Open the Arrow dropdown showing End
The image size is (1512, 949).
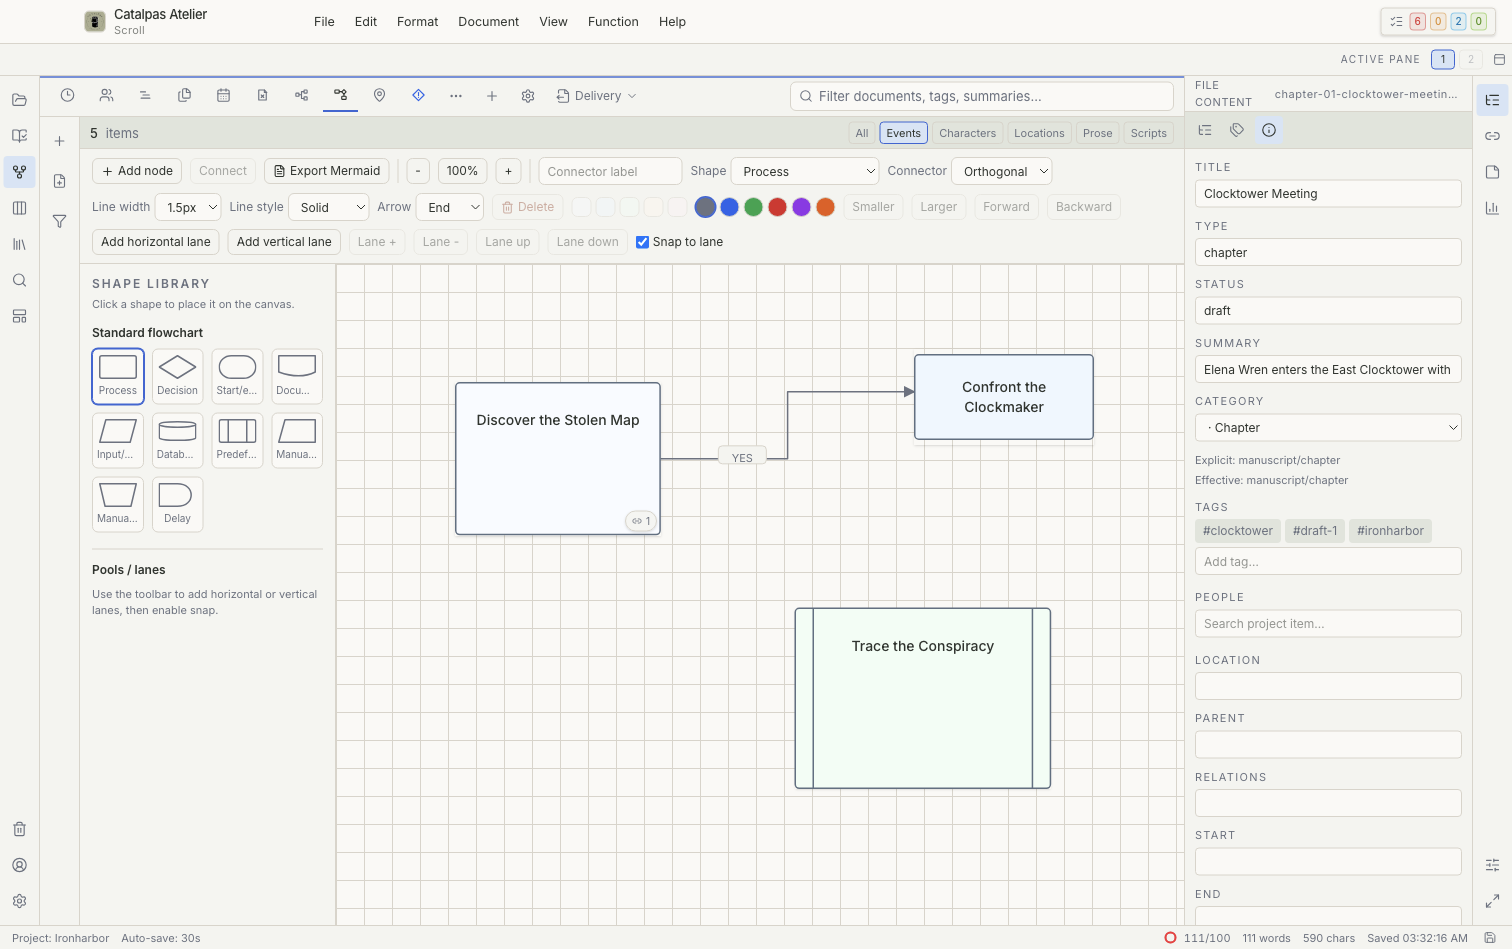pos(450,207)
